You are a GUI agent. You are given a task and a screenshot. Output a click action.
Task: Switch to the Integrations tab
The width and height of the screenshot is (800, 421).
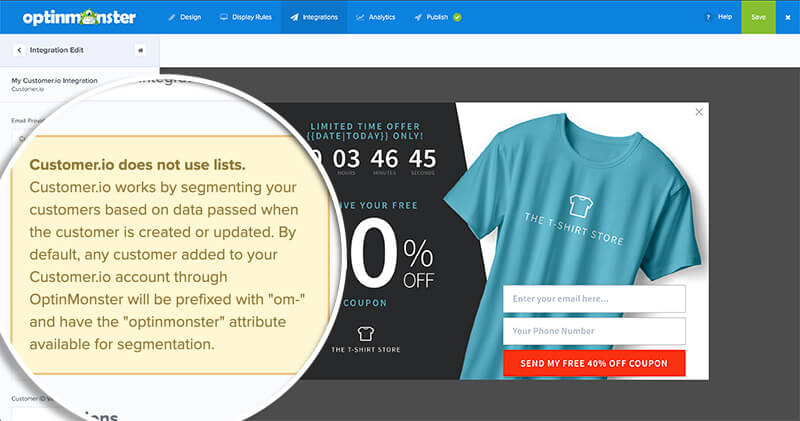[x=314, y=17]
